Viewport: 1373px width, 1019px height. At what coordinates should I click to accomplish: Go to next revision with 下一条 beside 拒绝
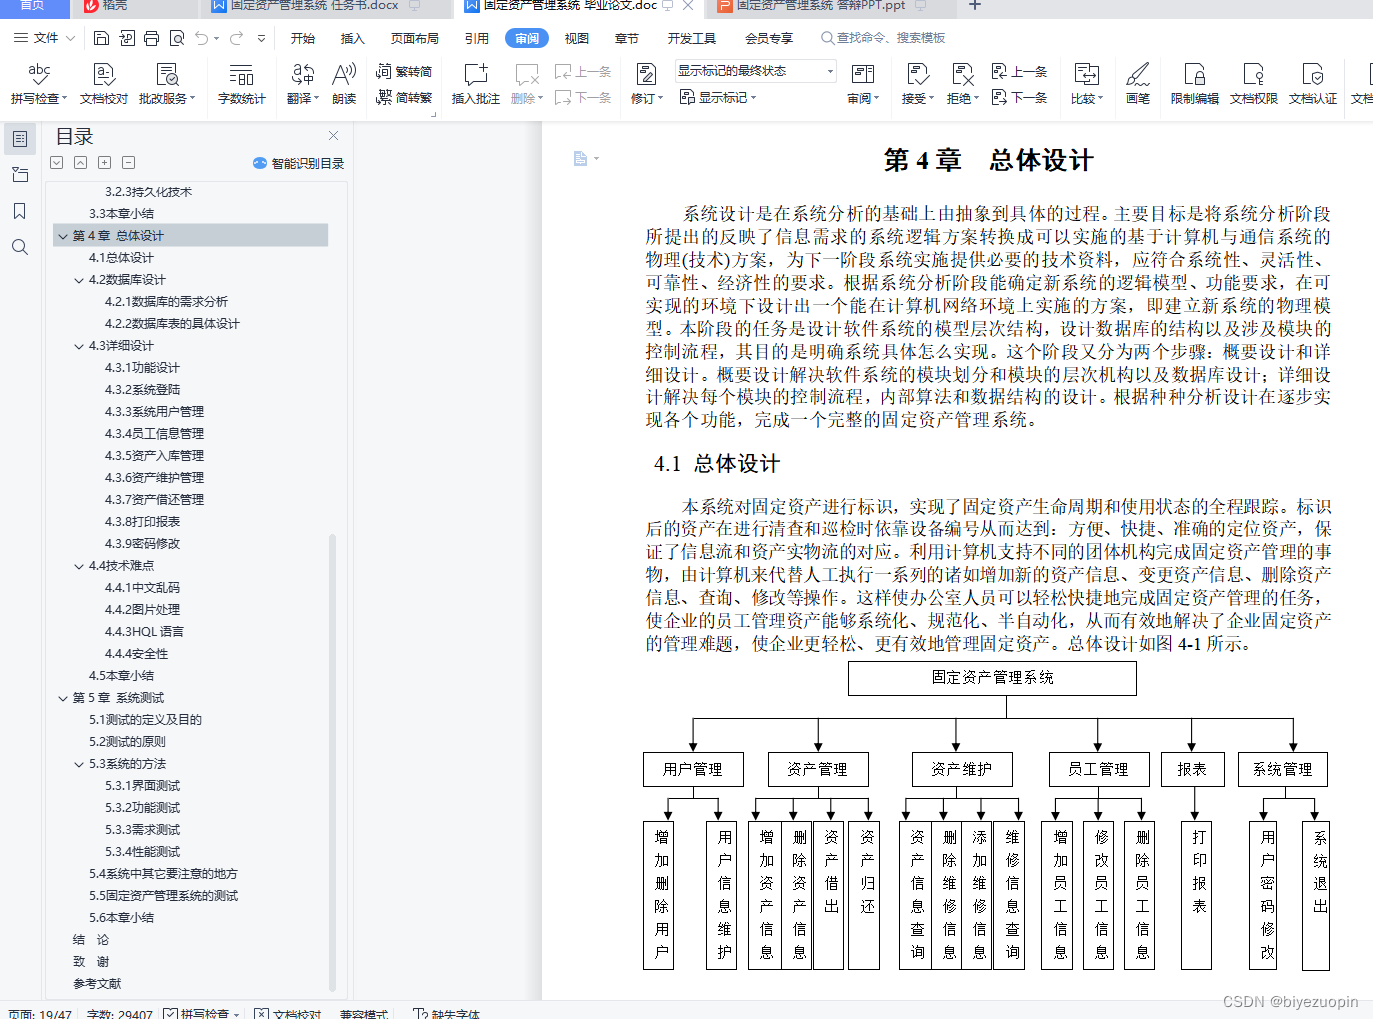(1020, 98)
